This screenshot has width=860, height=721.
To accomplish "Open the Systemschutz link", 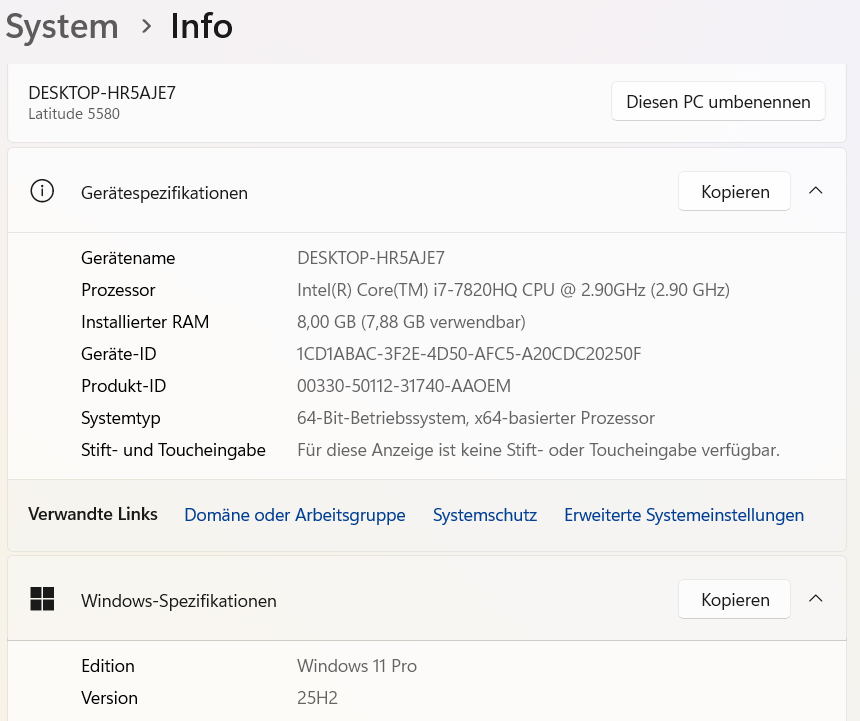I will click(x=485, y=515).
